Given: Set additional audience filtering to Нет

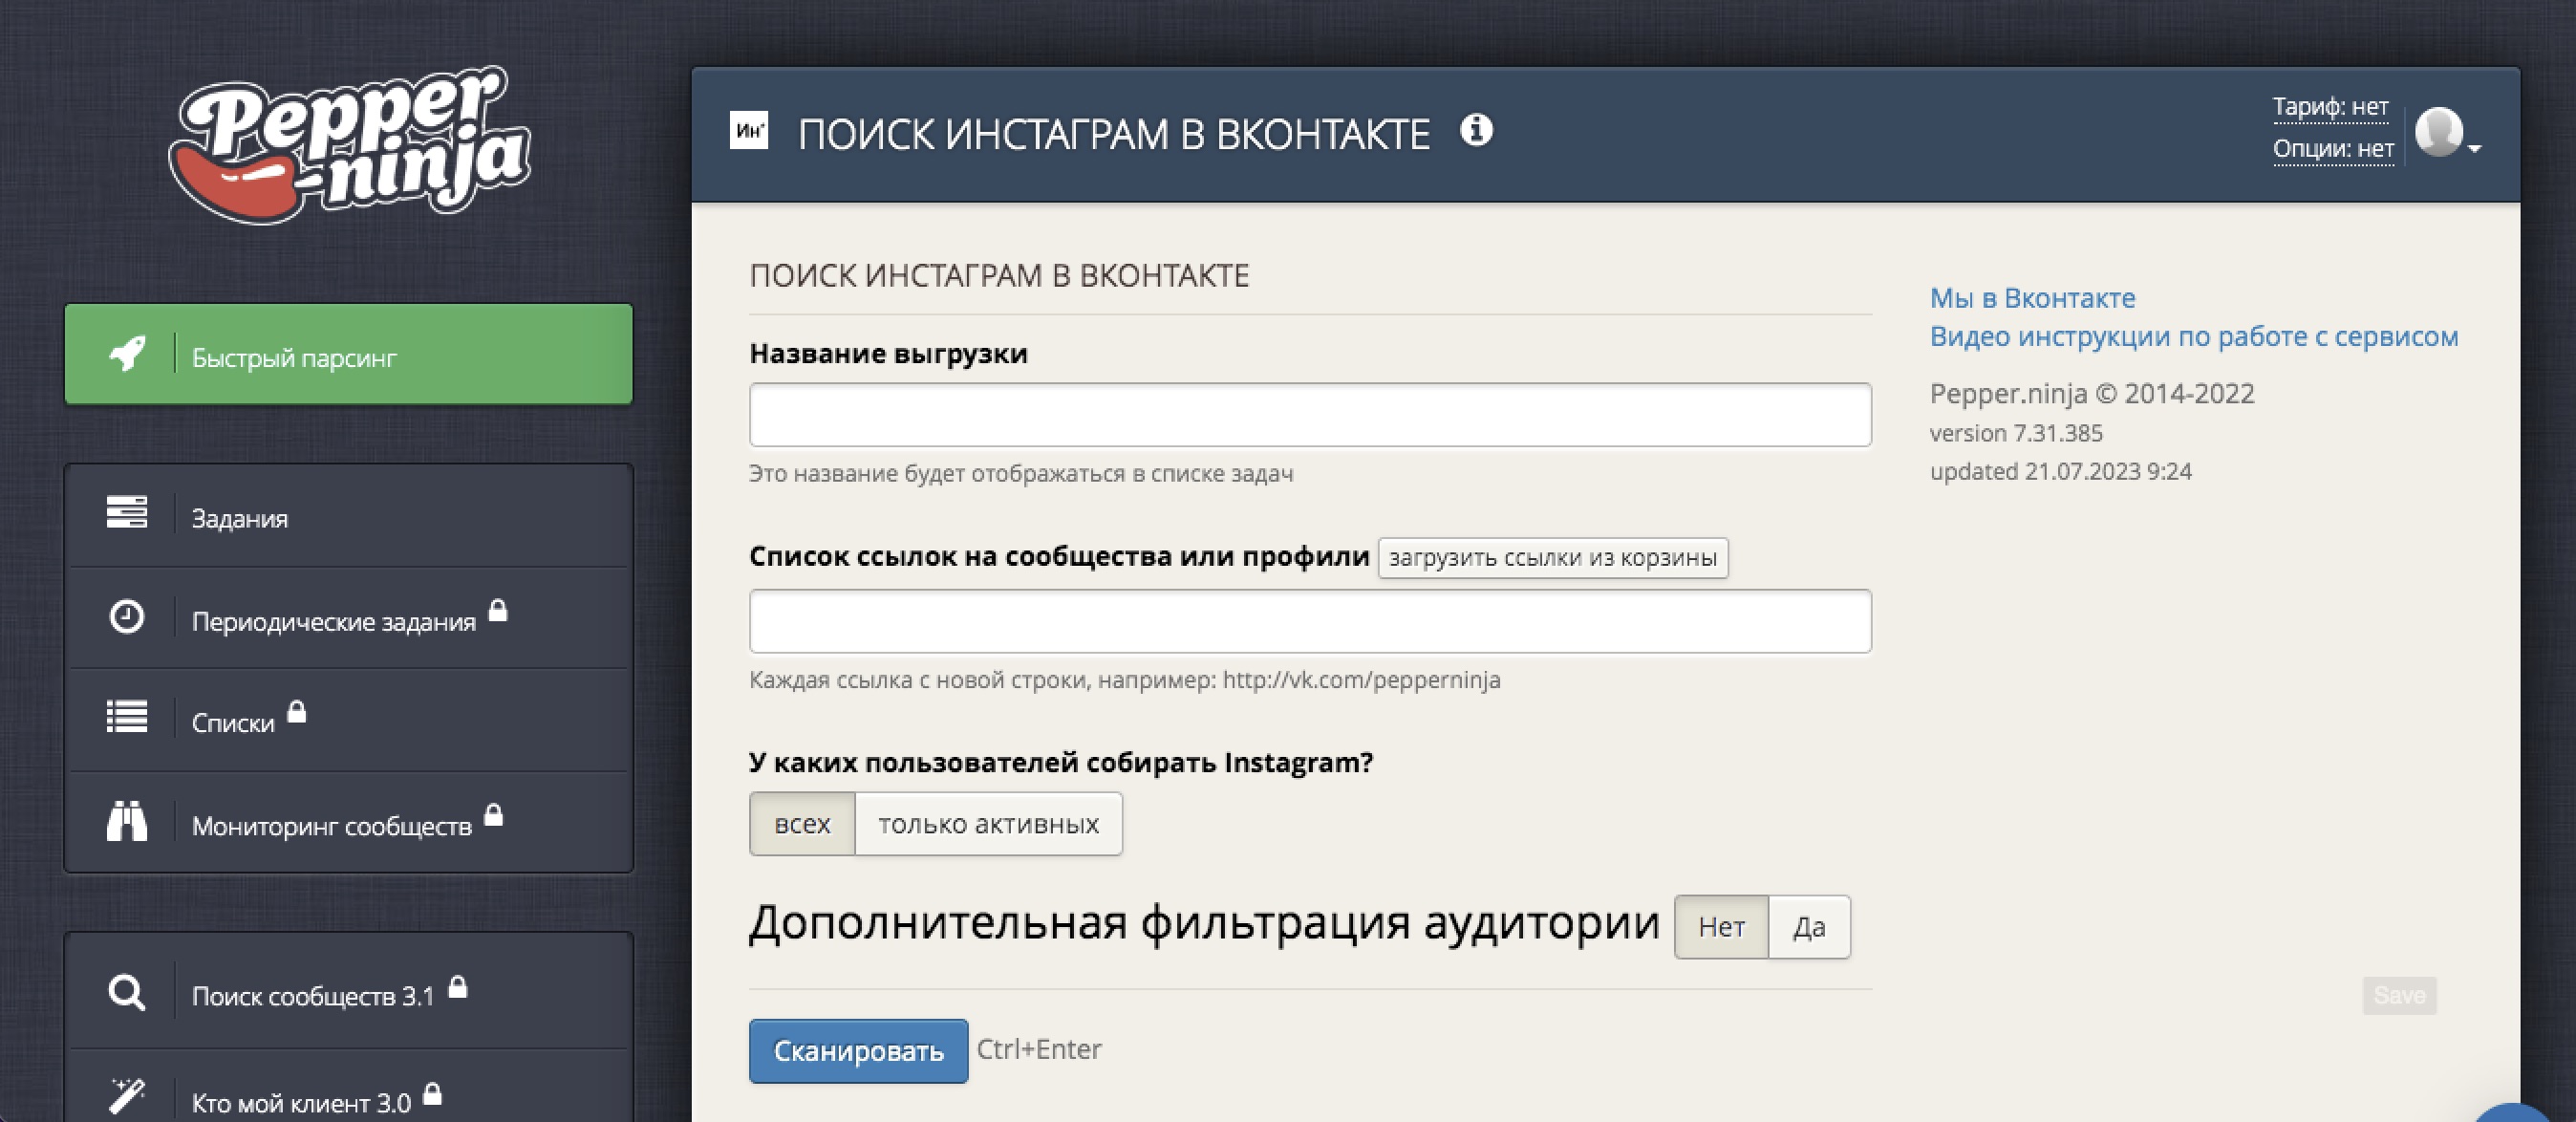Looking at the screenshot, I should 1722,927.
